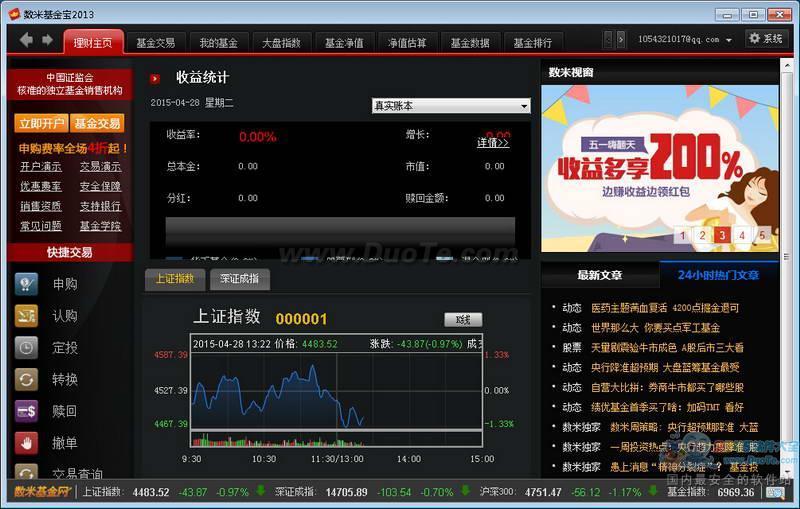The image size is (800, 509).
Task: Click the 立即开户 button
Action: [x=41, y=124]
